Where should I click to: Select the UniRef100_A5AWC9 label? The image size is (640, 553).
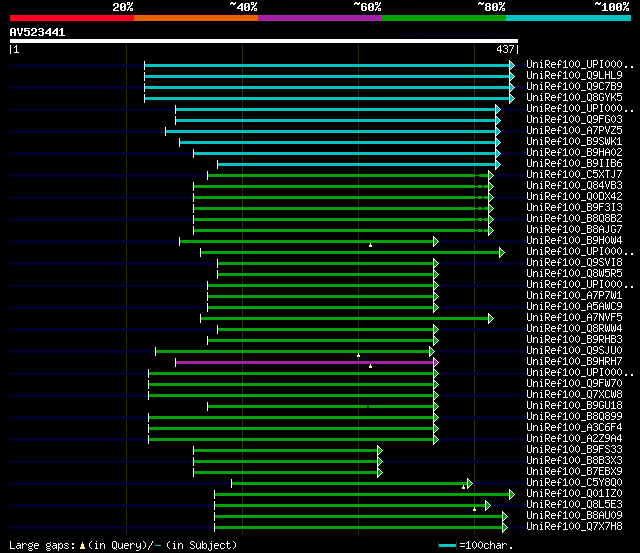click(574, 307)
